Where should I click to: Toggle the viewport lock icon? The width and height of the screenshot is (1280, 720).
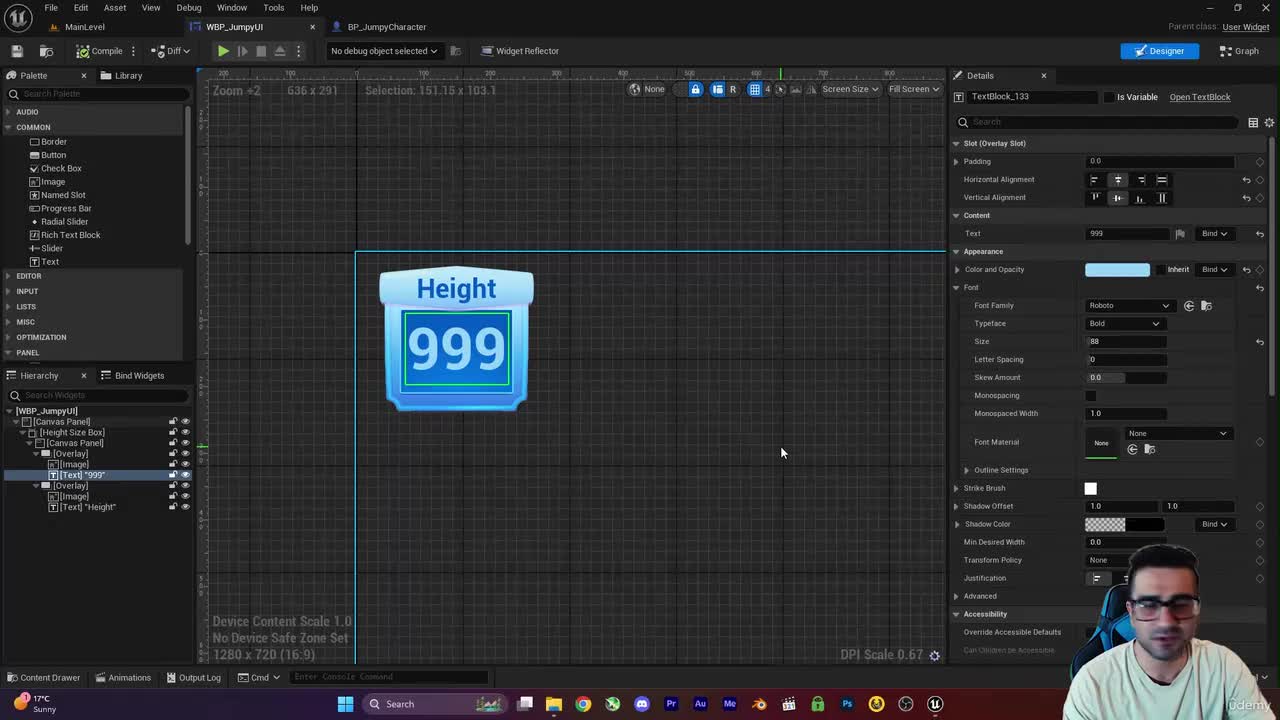pos(696,89)
